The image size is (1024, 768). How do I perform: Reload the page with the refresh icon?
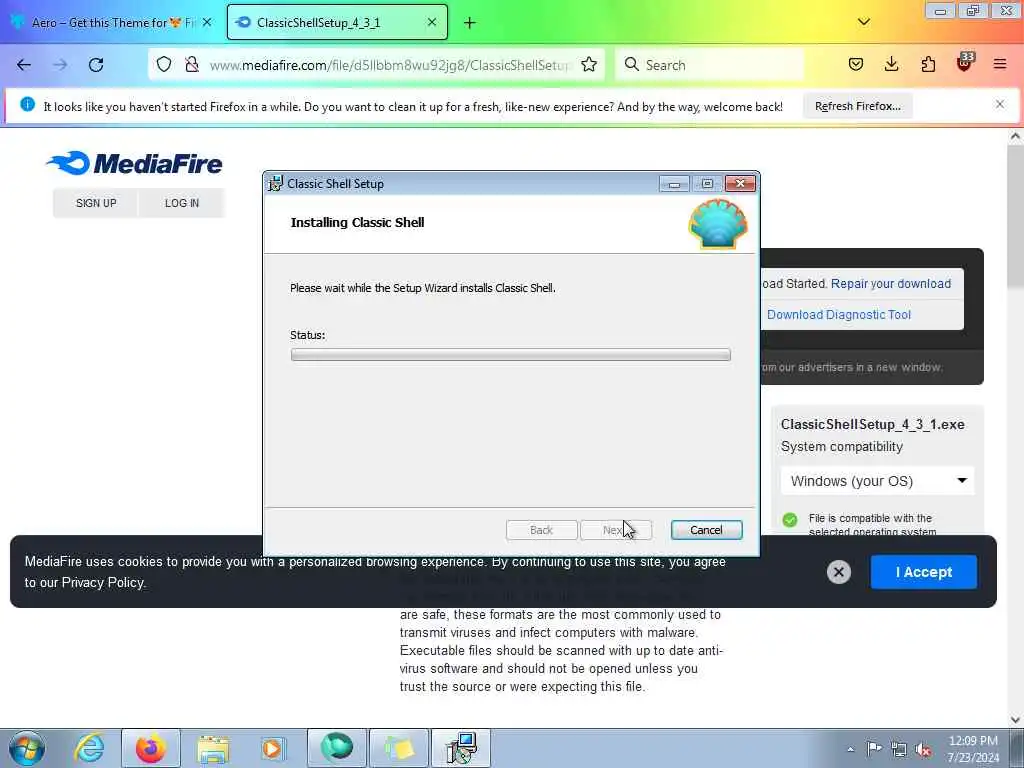(x=96, y=65)
